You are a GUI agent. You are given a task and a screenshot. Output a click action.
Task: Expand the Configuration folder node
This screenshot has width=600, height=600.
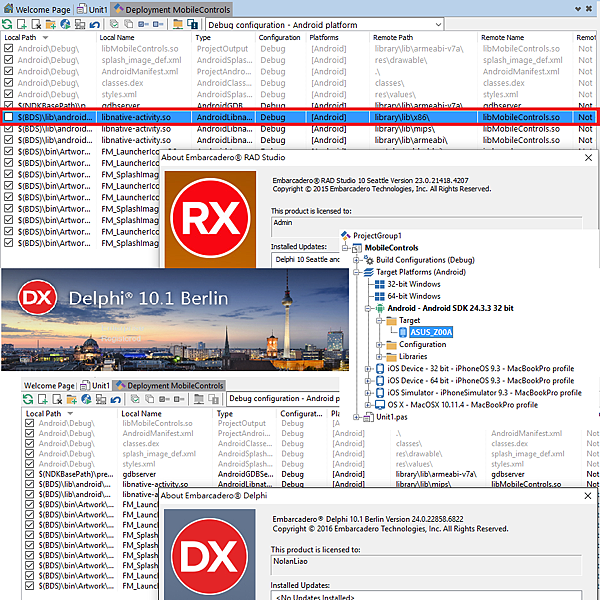pos(379,345)
